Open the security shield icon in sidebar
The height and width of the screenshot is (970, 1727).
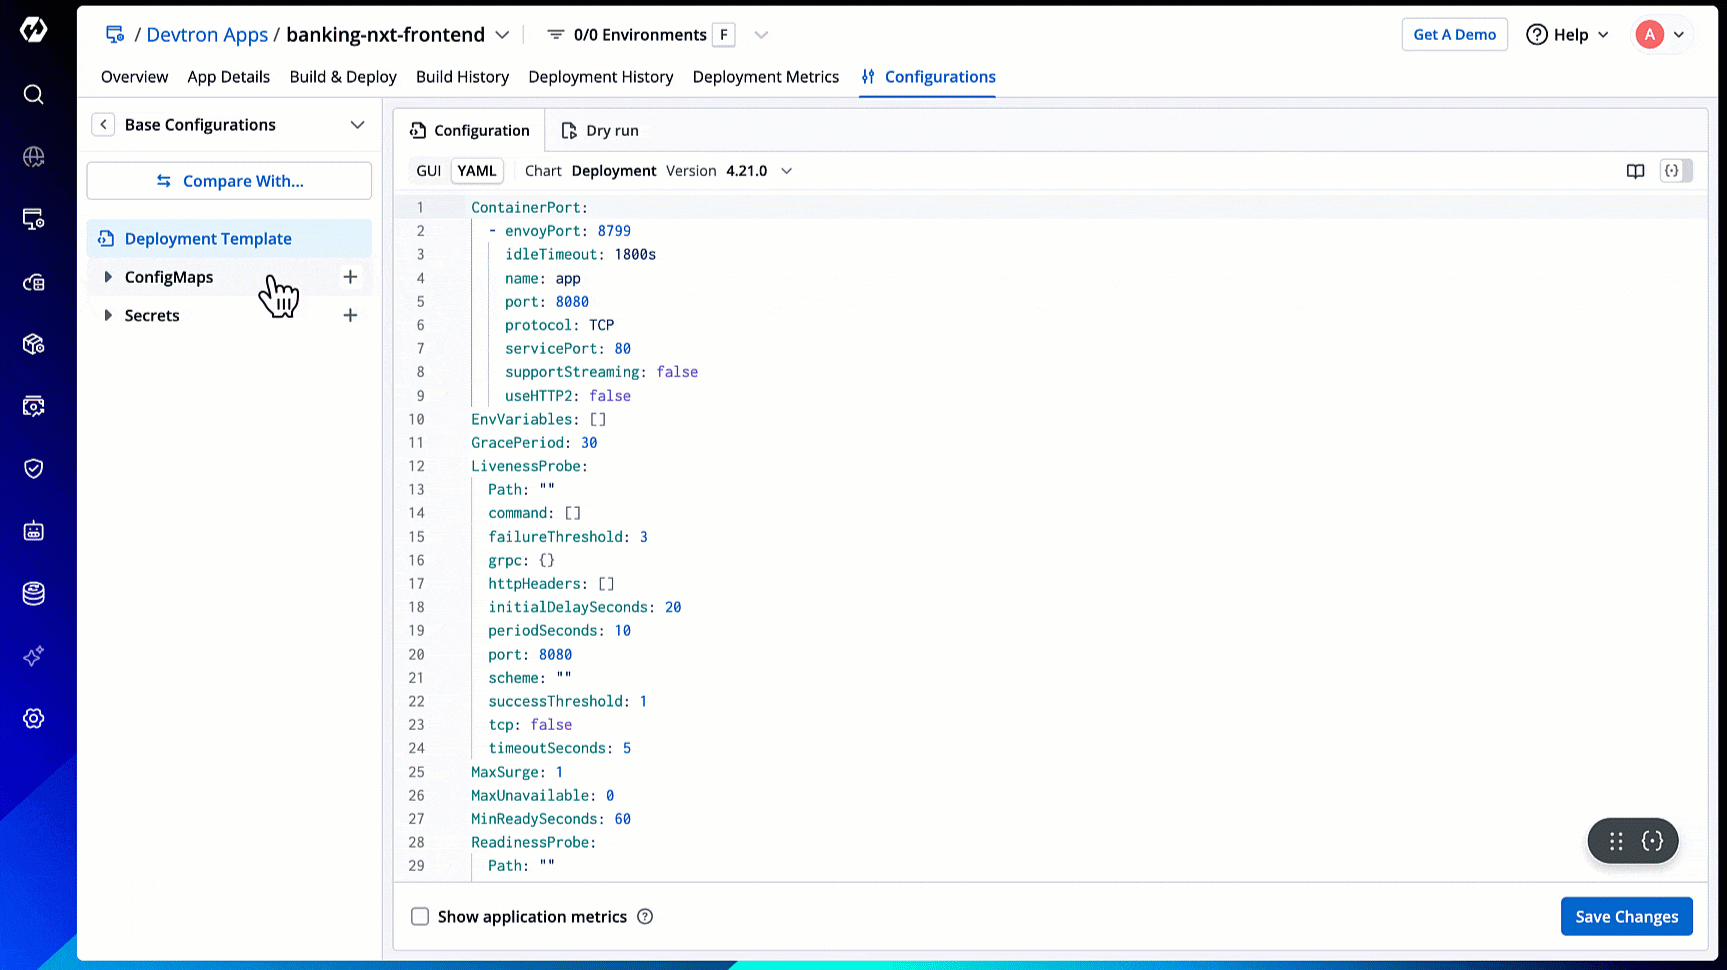coord(33,469)
